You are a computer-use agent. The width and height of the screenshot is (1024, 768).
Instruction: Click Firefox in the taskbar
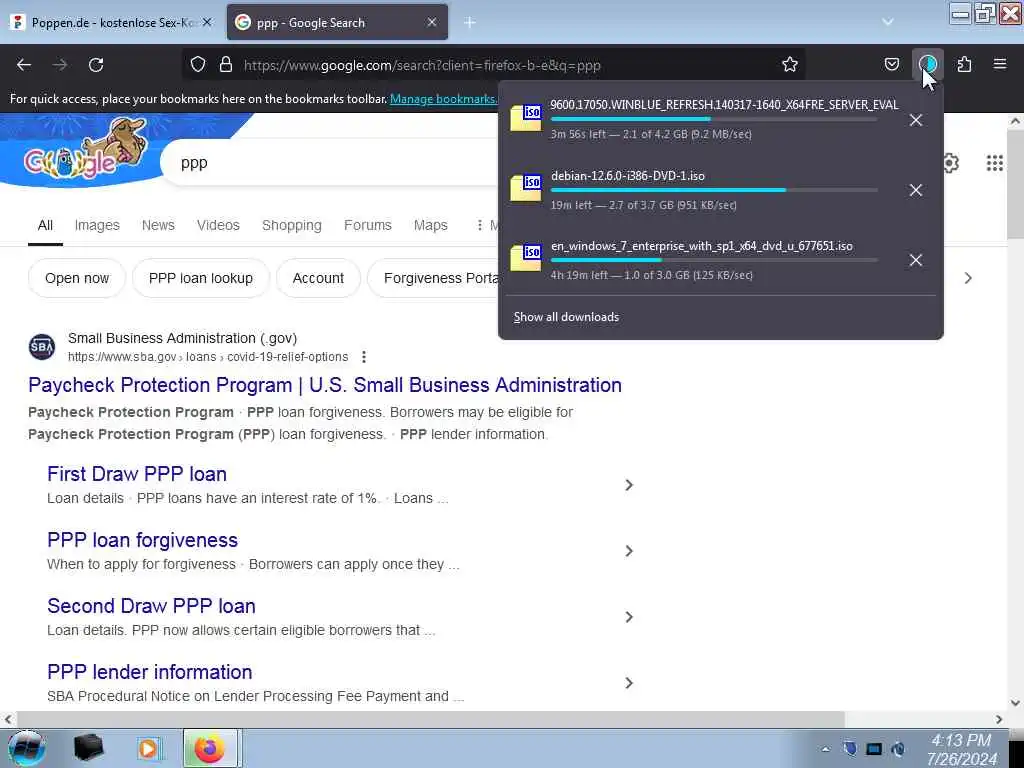[x=210, y=748]
